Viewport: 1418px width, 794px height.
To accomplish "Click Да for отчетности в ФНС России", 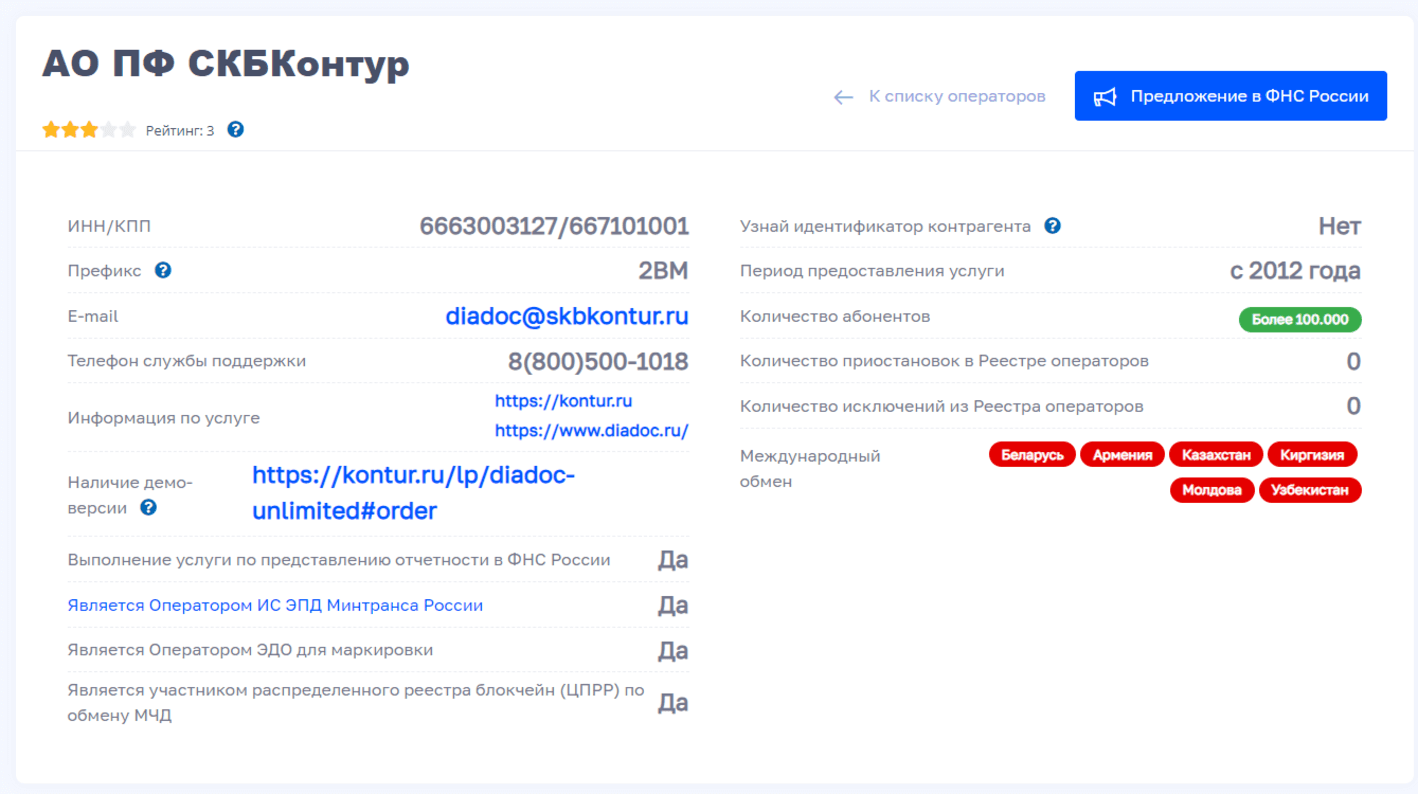I will 673,560.
